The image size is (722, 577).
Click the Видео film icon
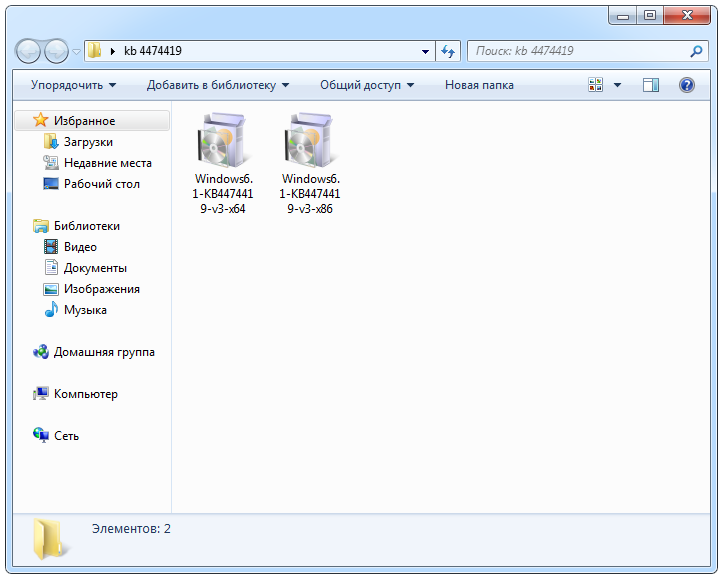click(51, 246)
